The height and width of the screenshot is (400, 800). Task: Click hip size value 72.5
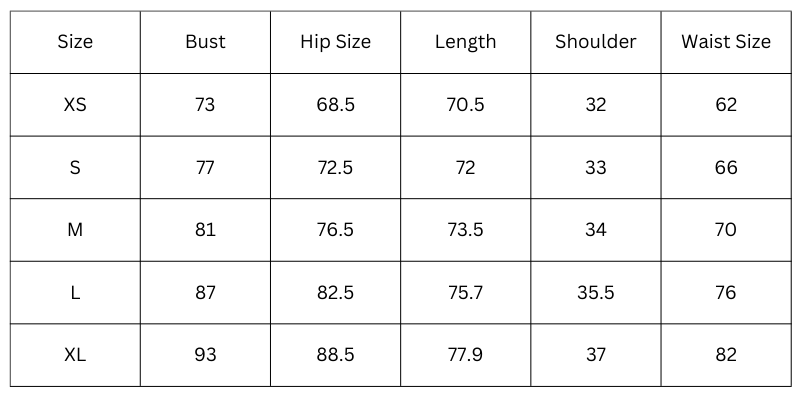pyautogui.click(x=335, y=168)
